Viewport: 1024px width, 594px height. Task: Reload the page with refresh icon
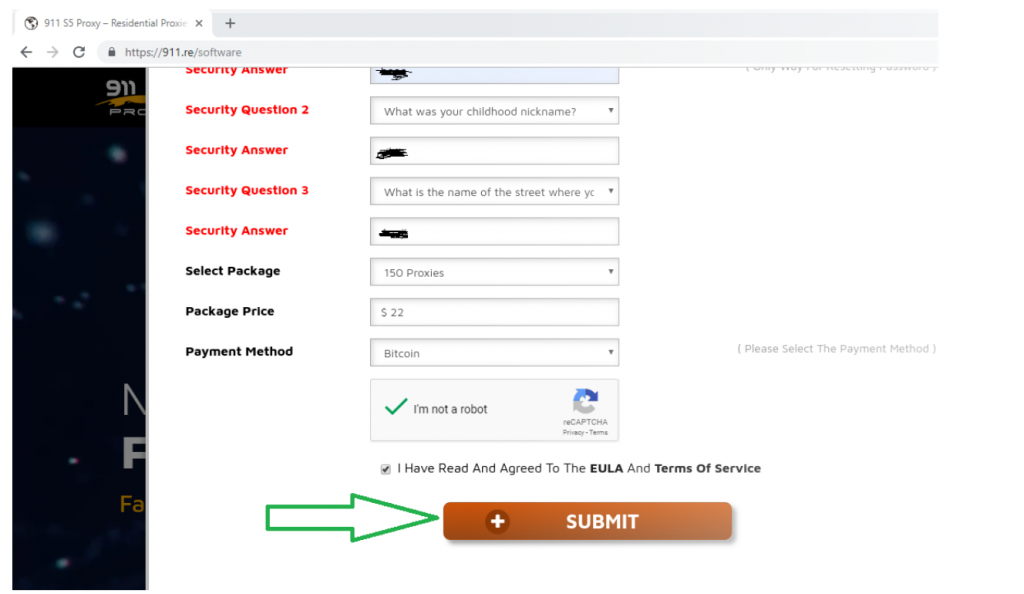[79, 52]
